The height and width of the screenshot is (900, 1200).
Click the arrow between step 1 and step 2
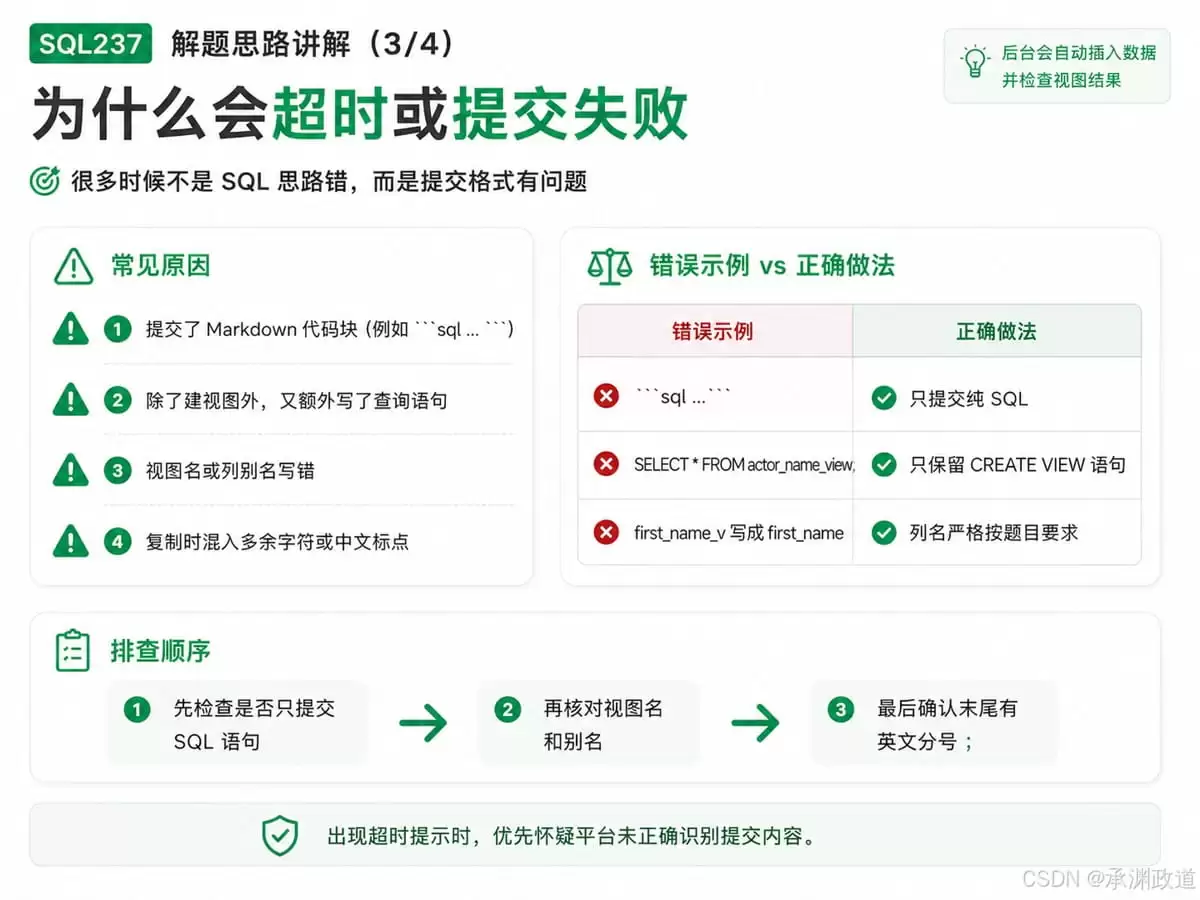(424, 723)
